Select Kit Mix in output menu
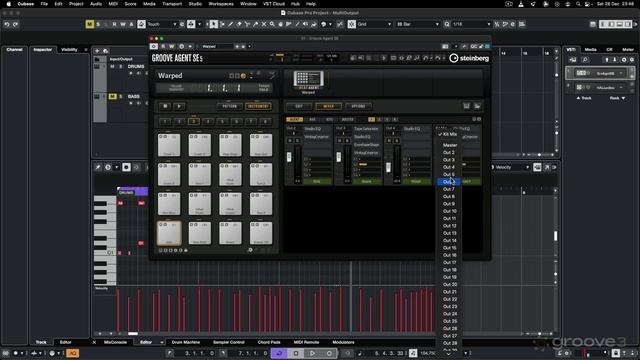640x360 pixels. click(x=449, y=134)
